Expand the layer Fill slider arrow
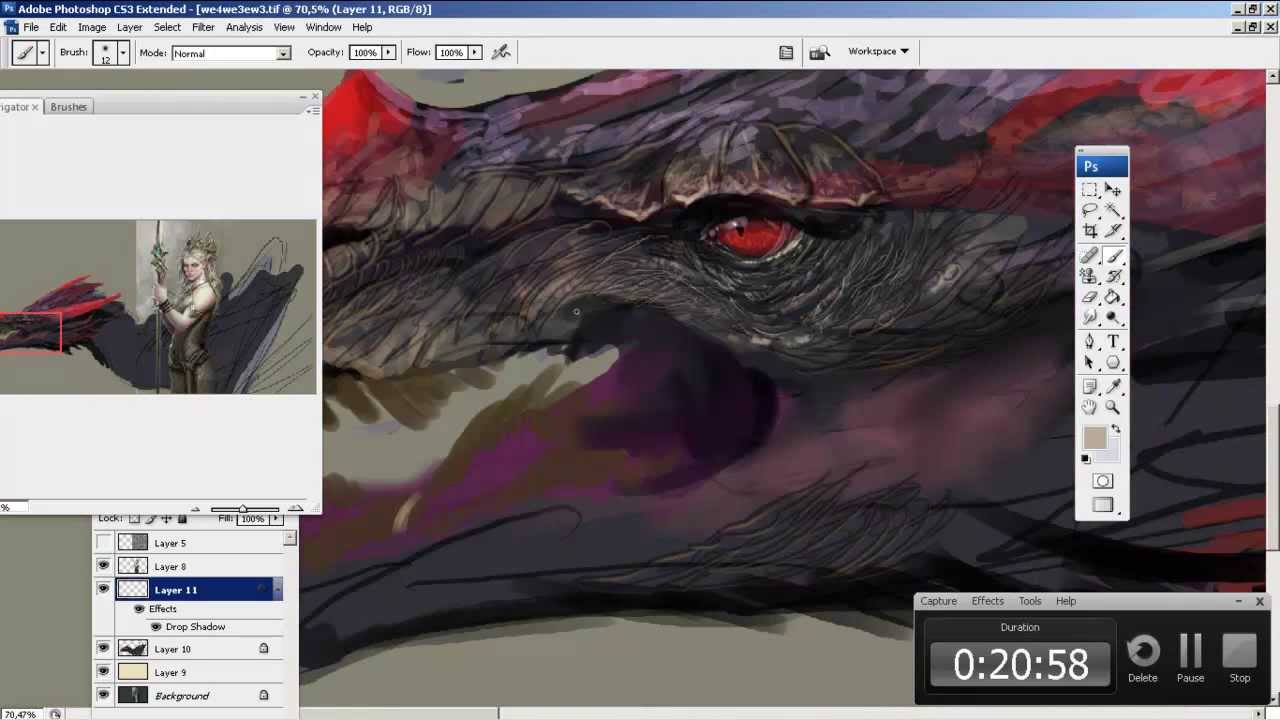 tap(275, 519)
